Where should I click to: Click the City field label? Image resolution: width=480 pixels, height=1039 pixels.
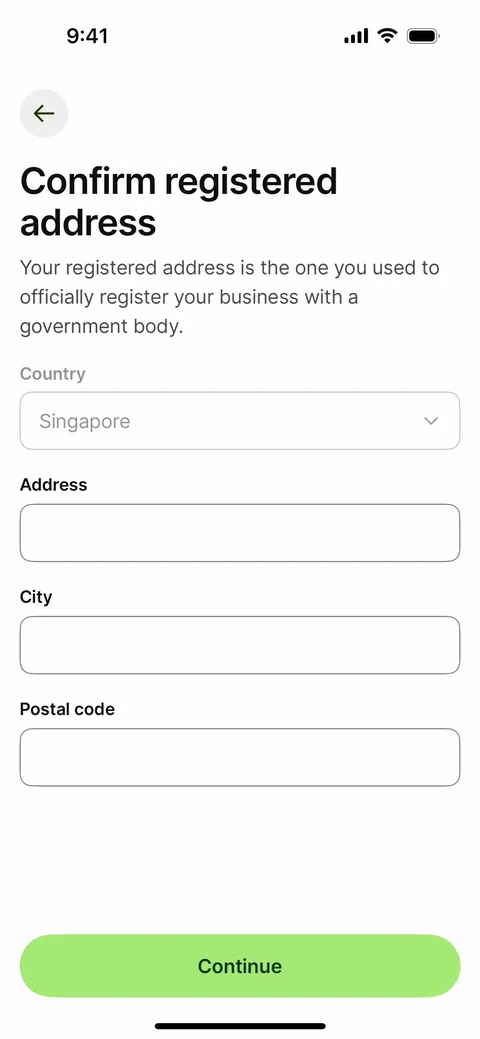coord(36,598)
